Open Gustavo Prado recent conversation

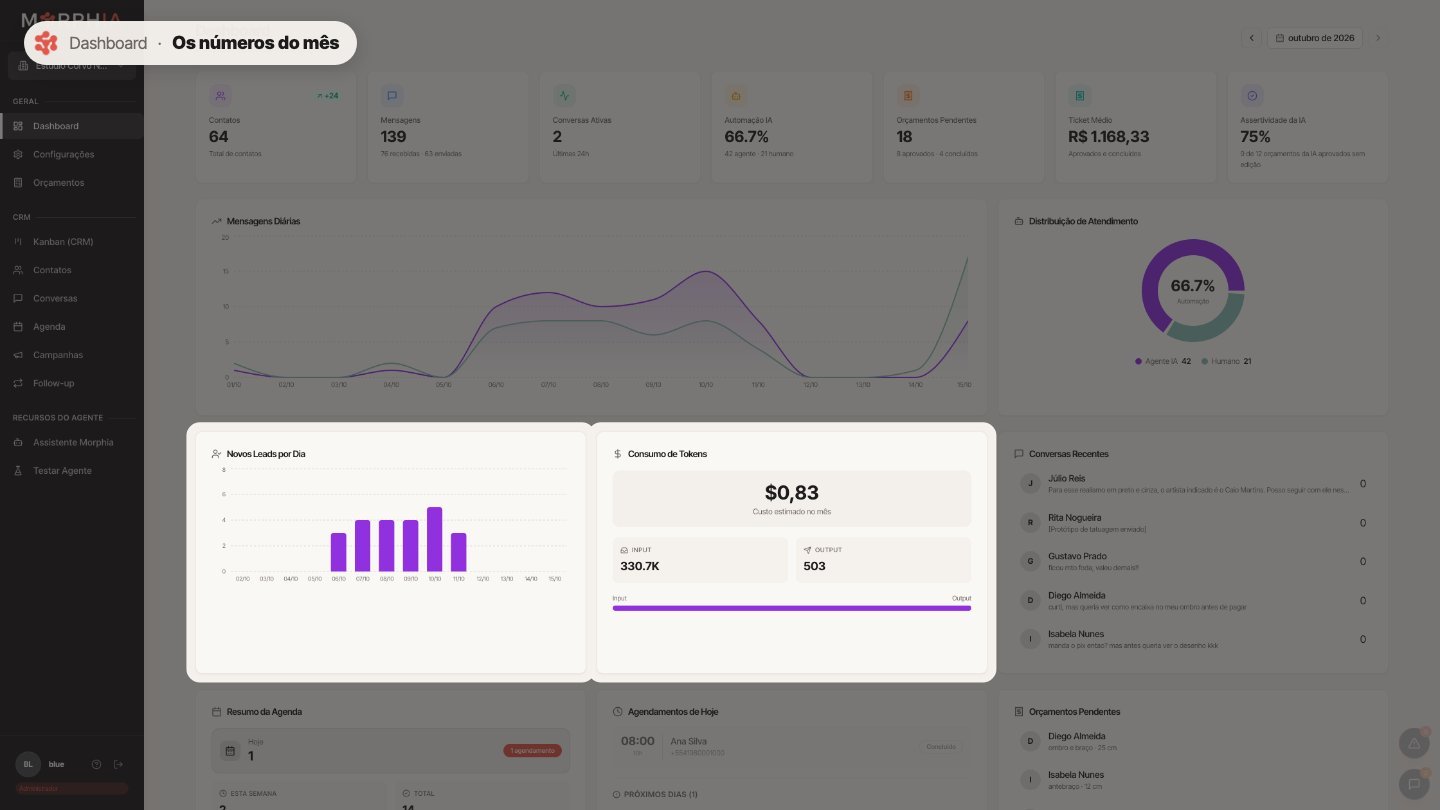[1192, 562]
